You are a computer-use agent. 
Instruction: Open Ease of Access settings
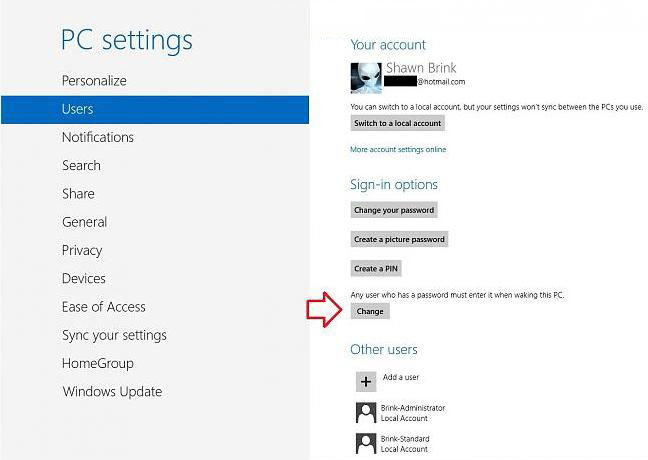(x=104, y=307)
